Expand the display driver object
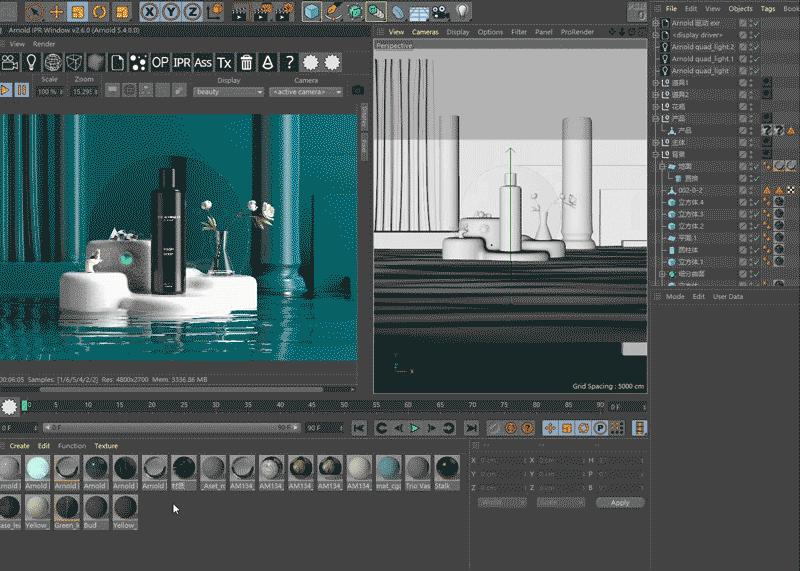Image resolution: width=800 pixels, height=571 pixels. (656, 35)
